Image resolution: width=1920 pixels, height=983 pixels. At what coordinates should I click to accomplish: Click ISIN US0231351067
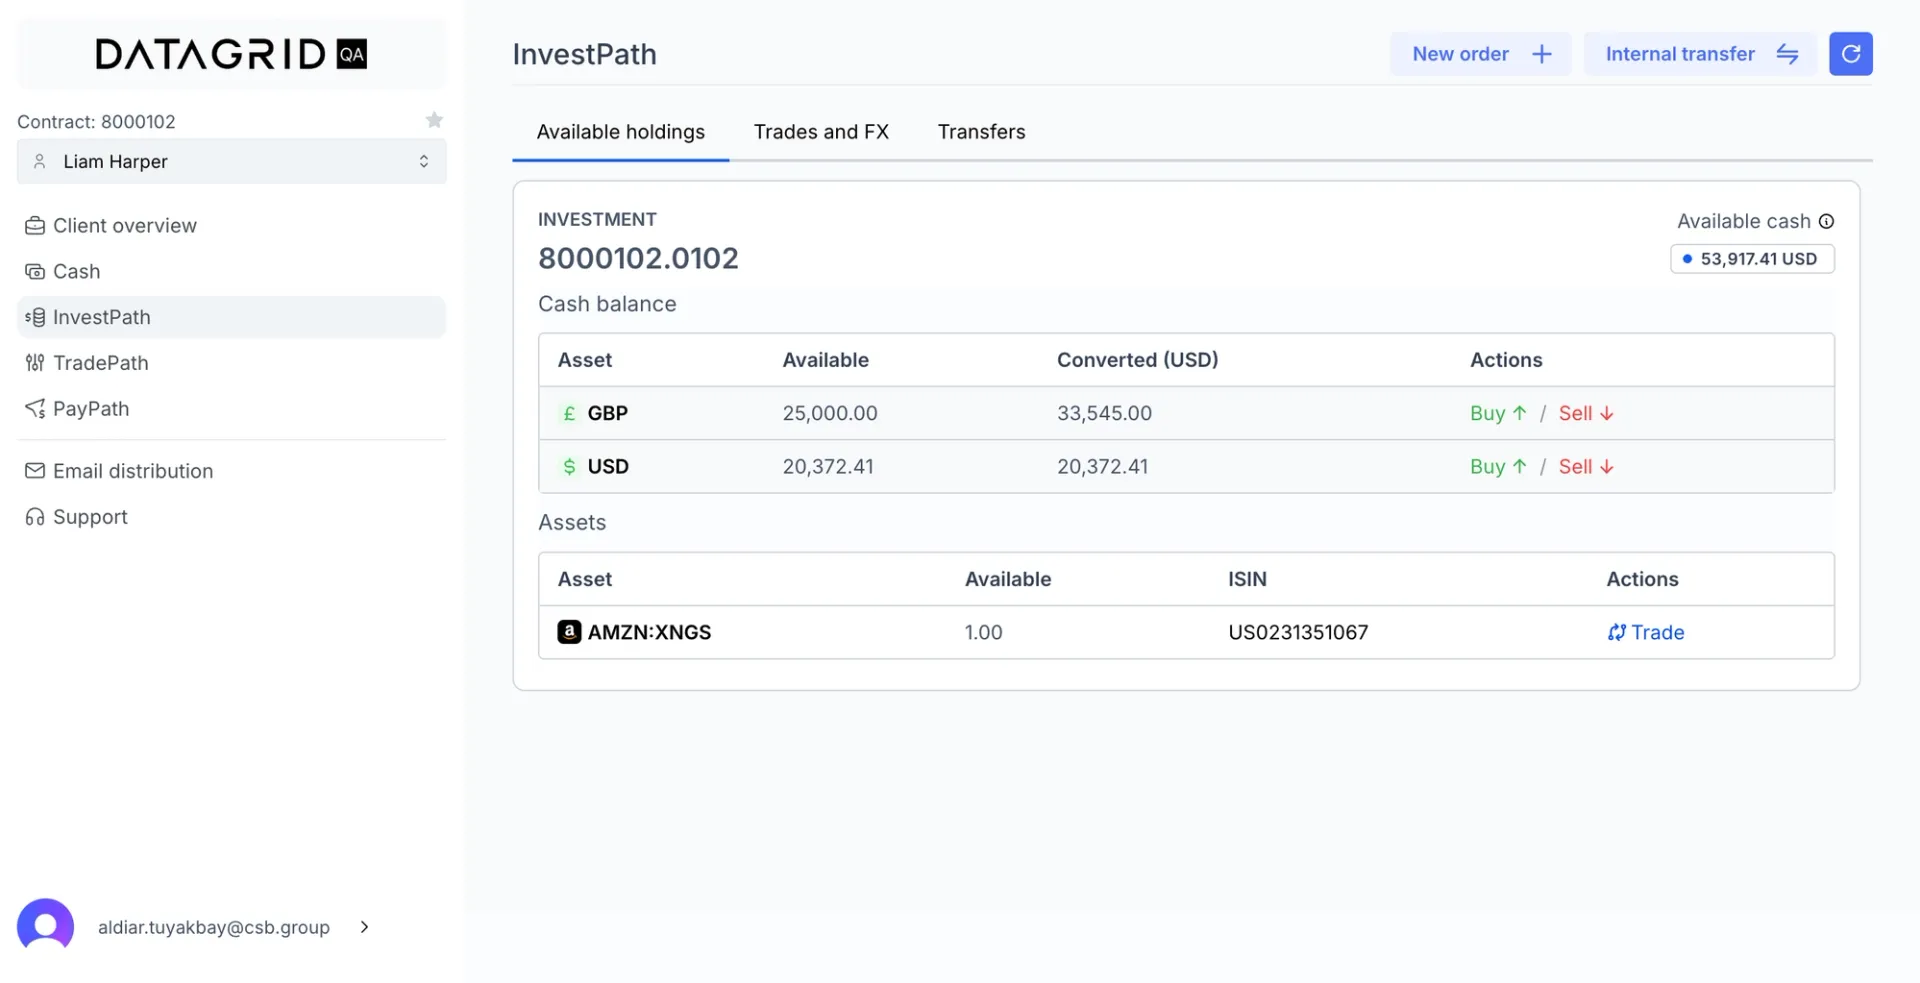coord(1298,632)
